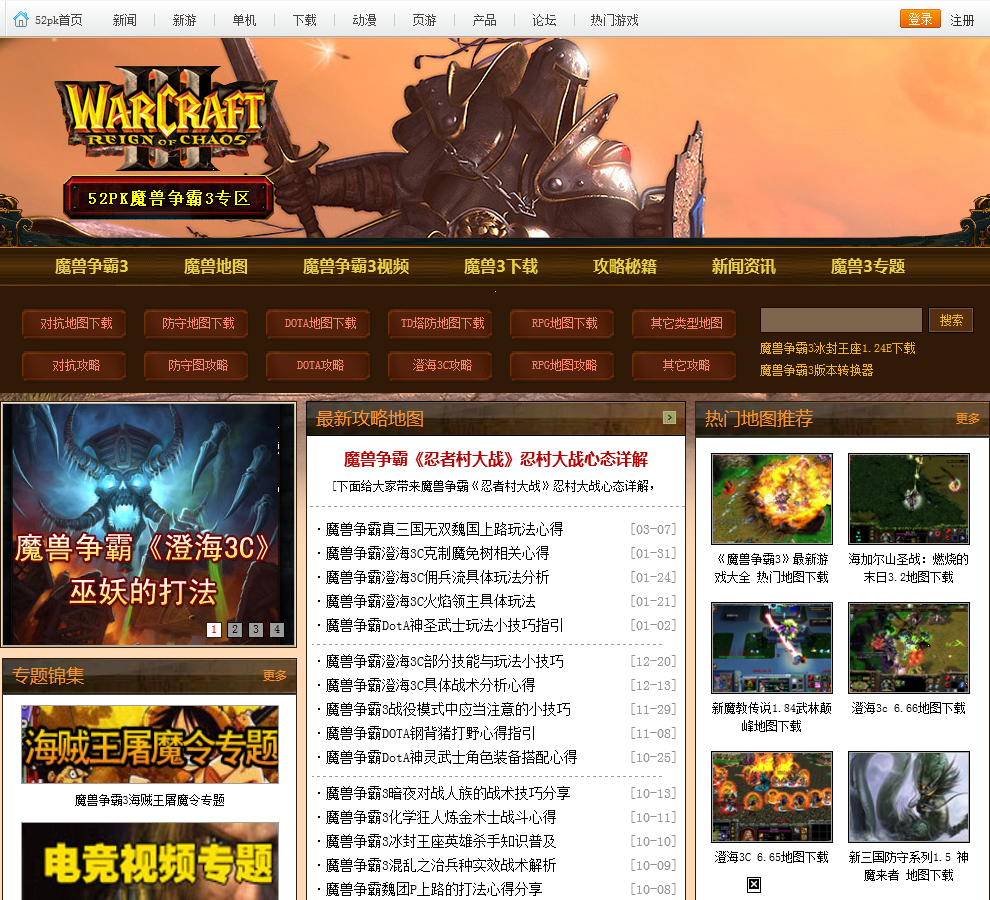This screenshot has width=990, height=900.
Task: Select the 魔兽3专题 main nav tab
Action: pos(868,266)
